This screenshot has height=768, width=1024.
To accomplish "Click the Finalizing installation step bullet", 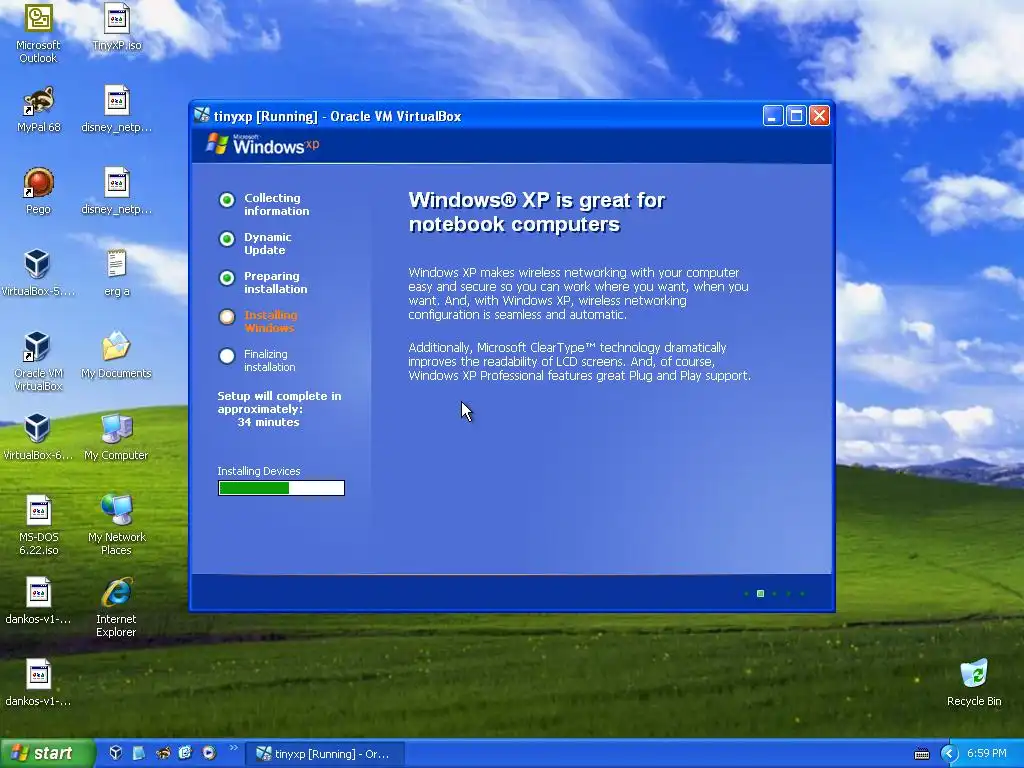I will pos(227,356).
